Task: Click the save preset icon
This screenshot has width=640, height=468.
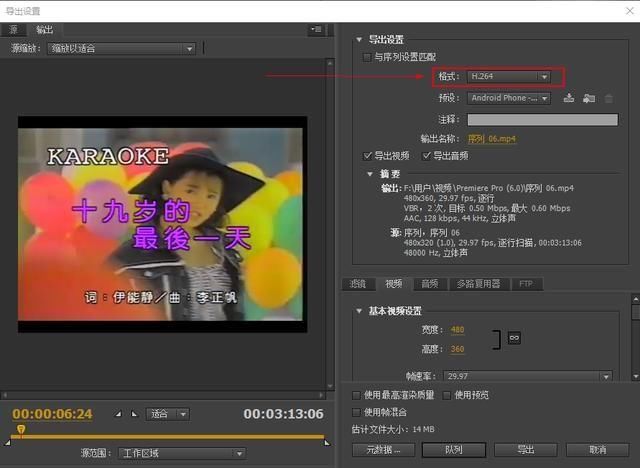Action: pos(569,98)
